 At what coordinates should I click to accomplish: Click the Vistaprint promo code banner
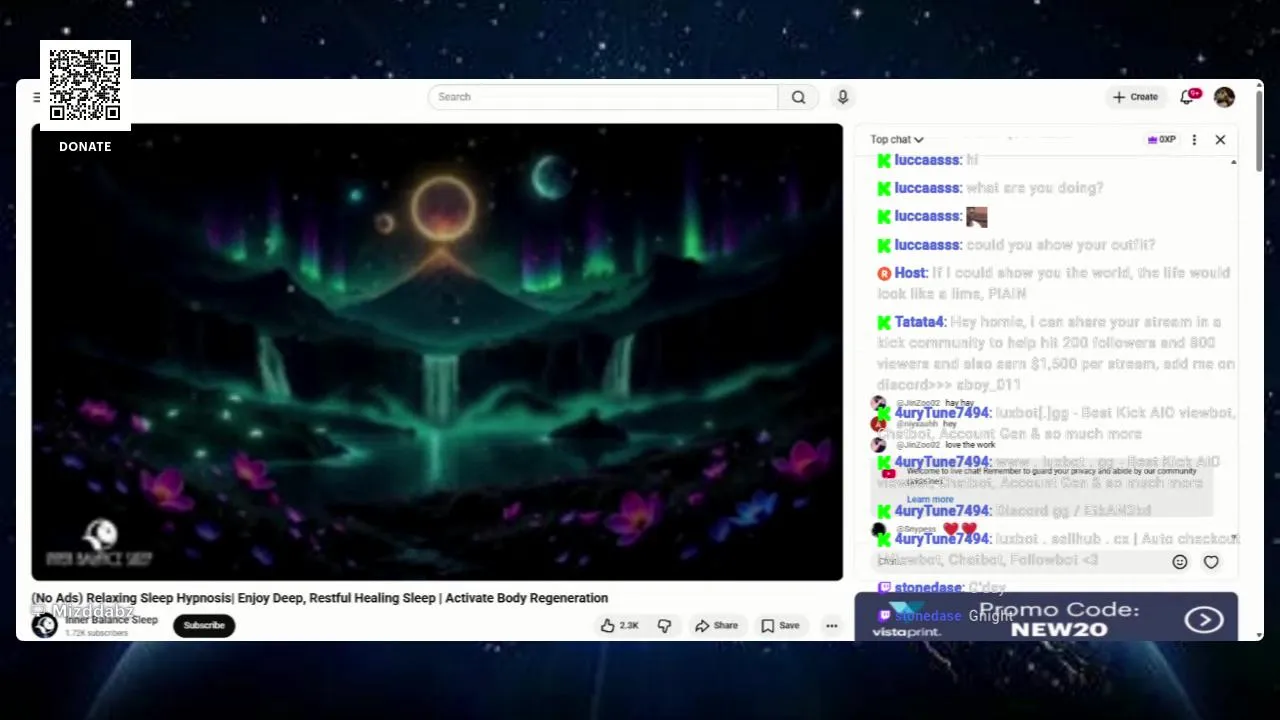coord(1046,617)
